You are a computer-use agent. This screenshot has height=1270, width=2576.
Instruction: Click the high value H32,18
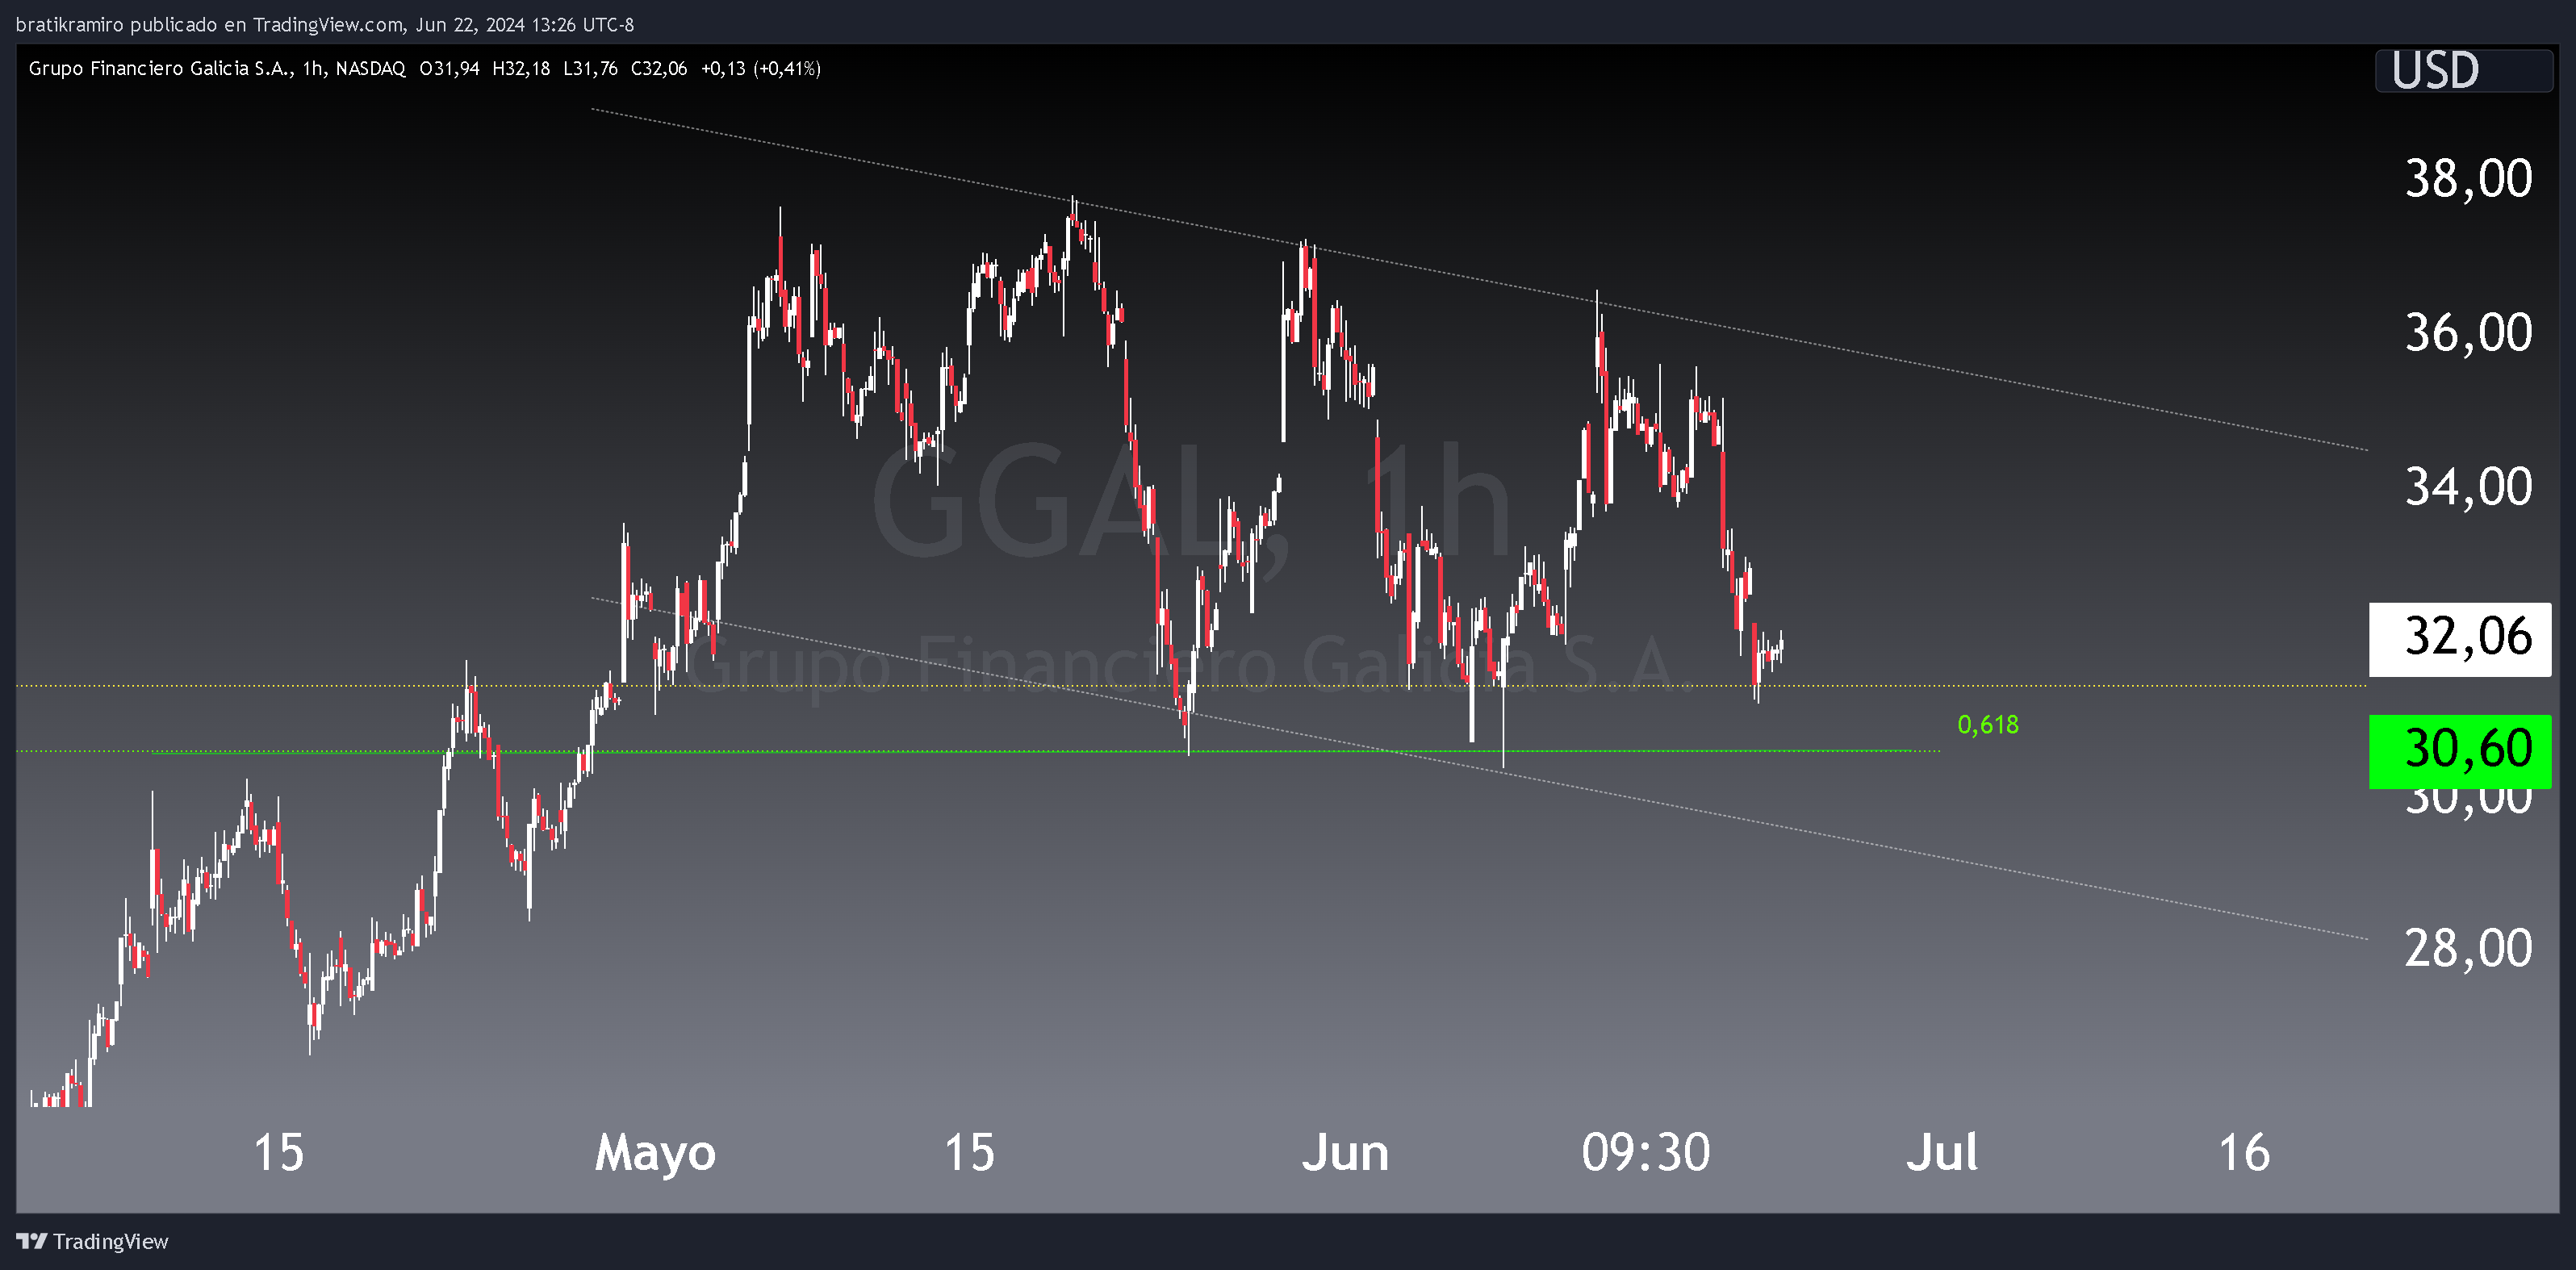521,69
